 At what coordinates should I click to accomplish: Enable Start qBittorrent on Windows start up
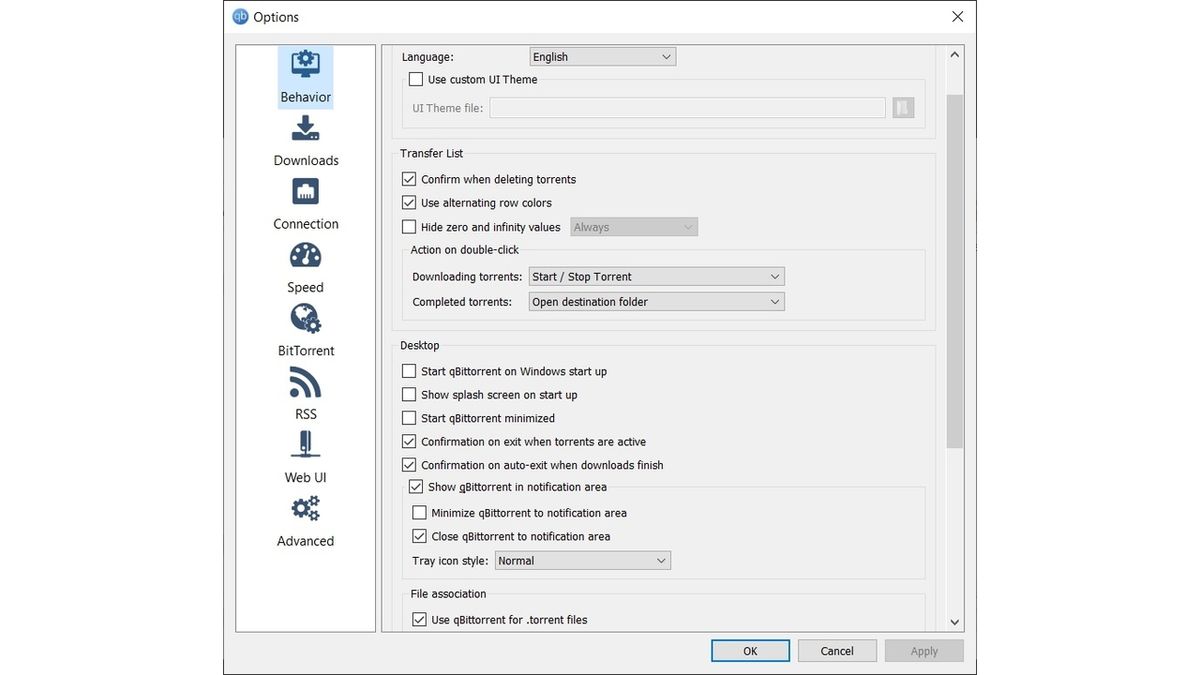408,370
